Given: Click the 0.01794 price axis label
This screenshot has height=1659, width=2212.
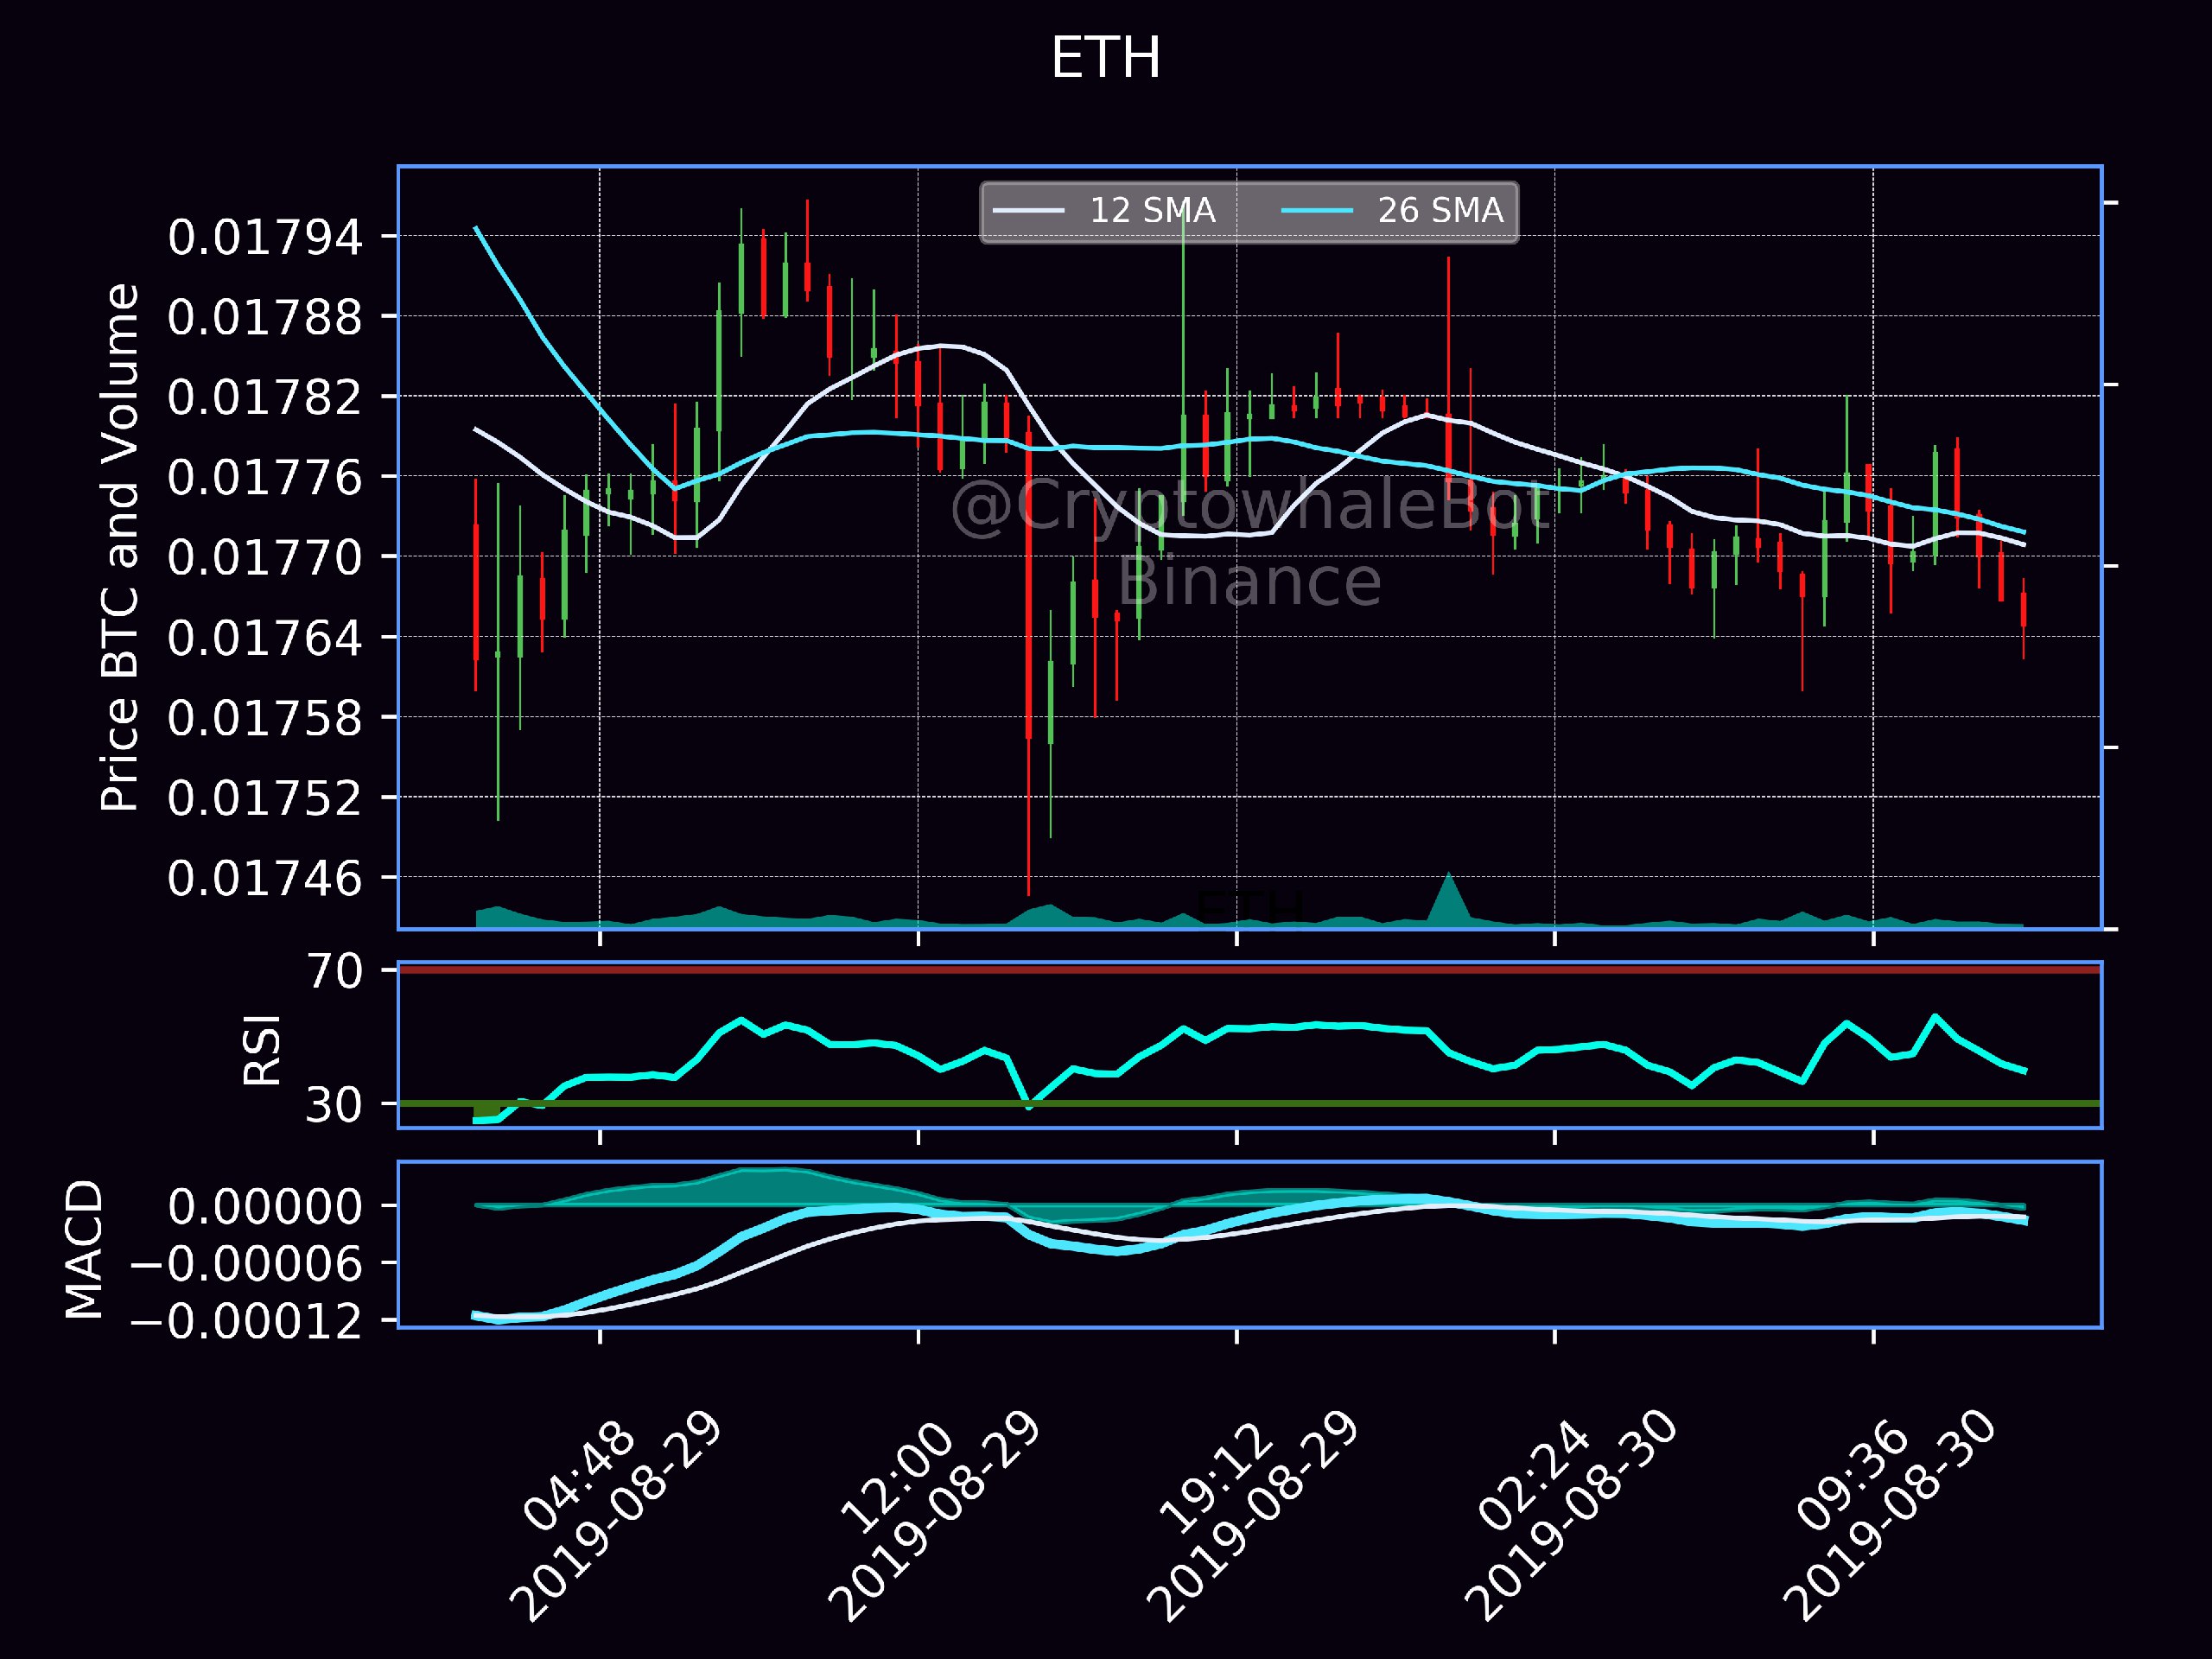Looking at the screenshot, I should [264, 238].
